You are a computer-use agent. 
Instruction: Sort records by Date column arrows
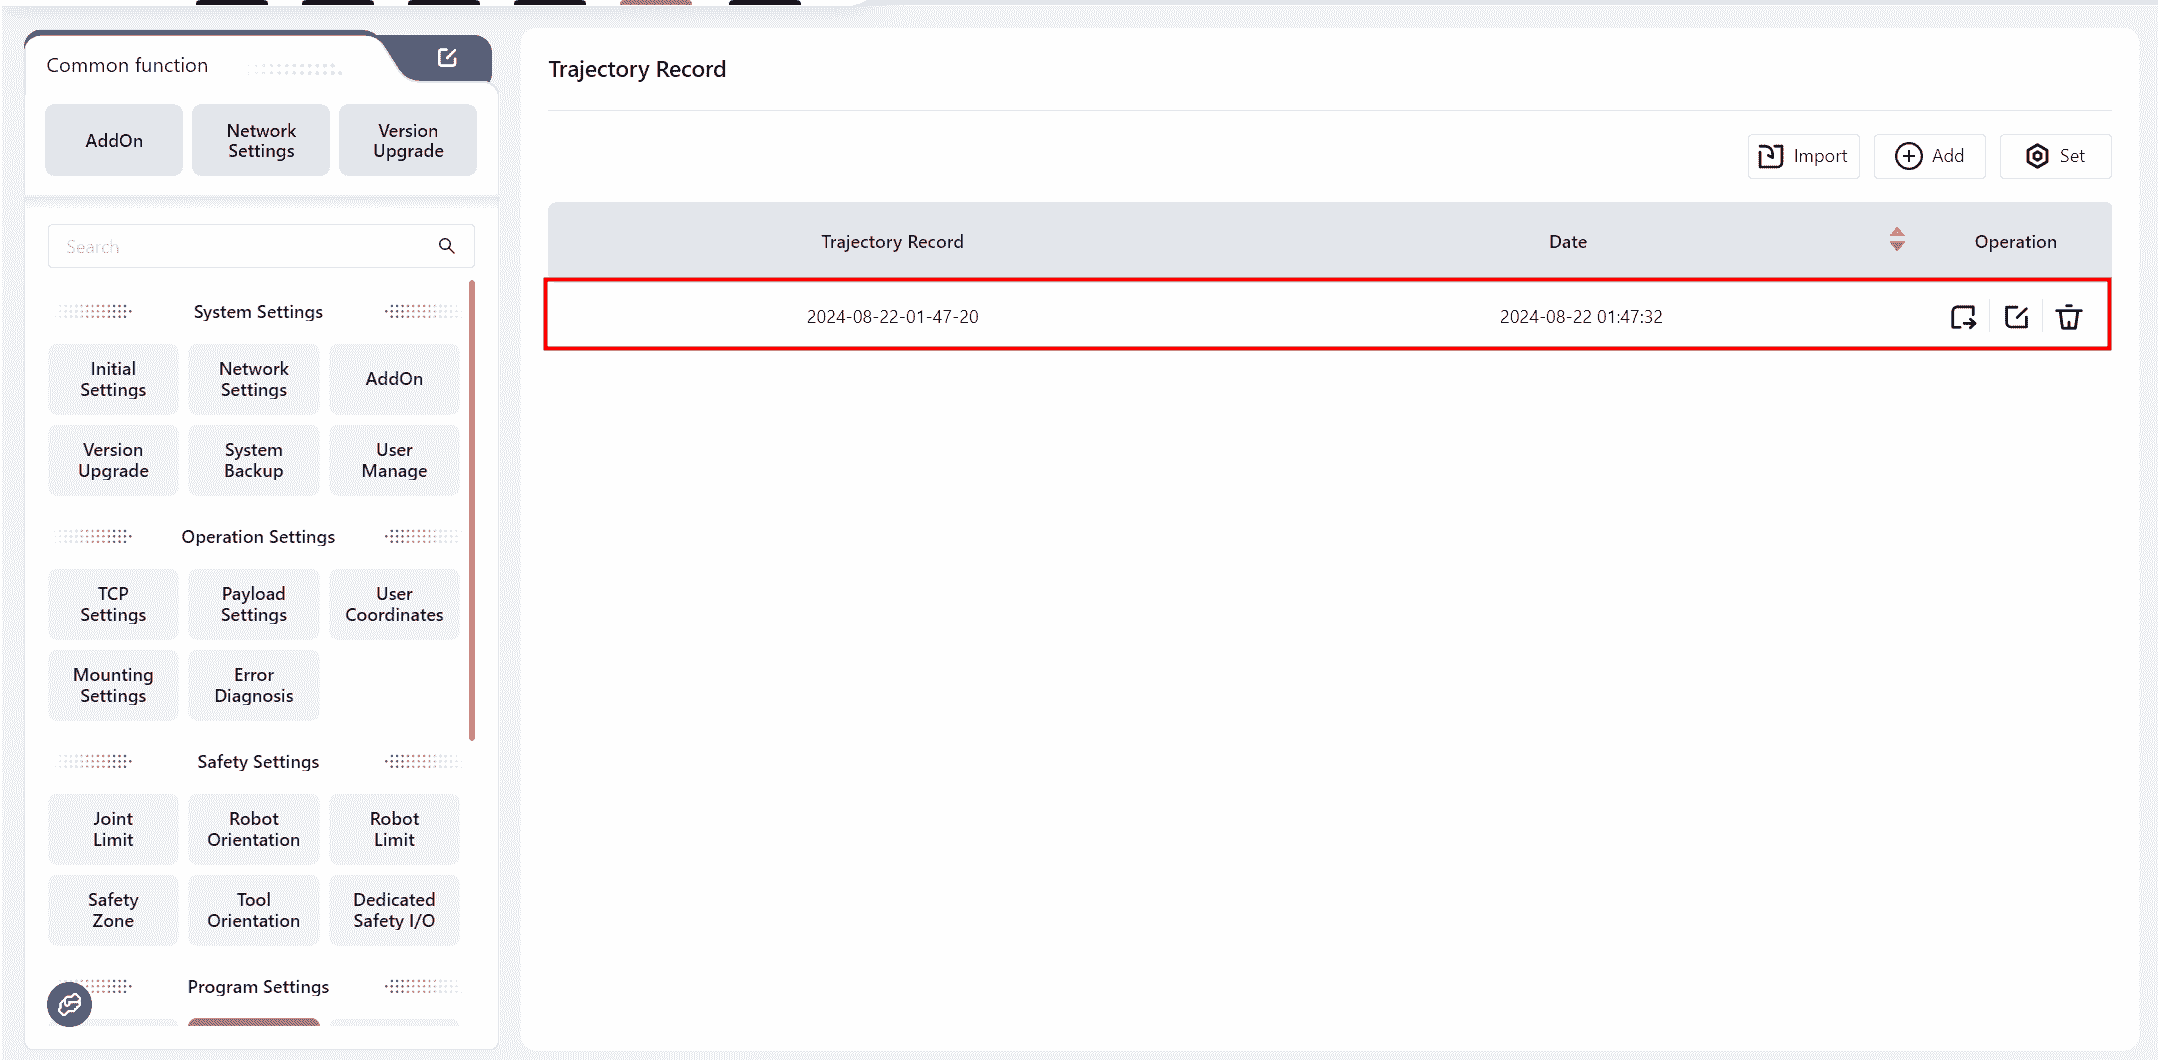click(x=1896, y=240)
